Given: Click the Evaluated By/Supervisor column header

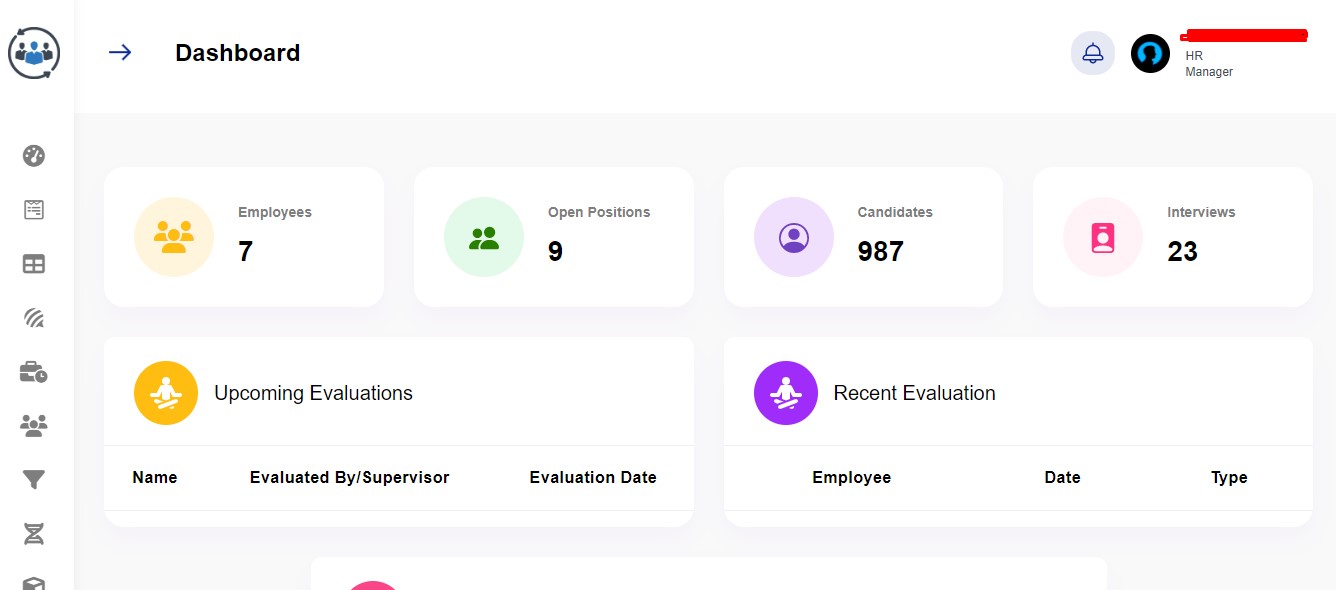Looking at the screenshot, I should click(349, 478).
